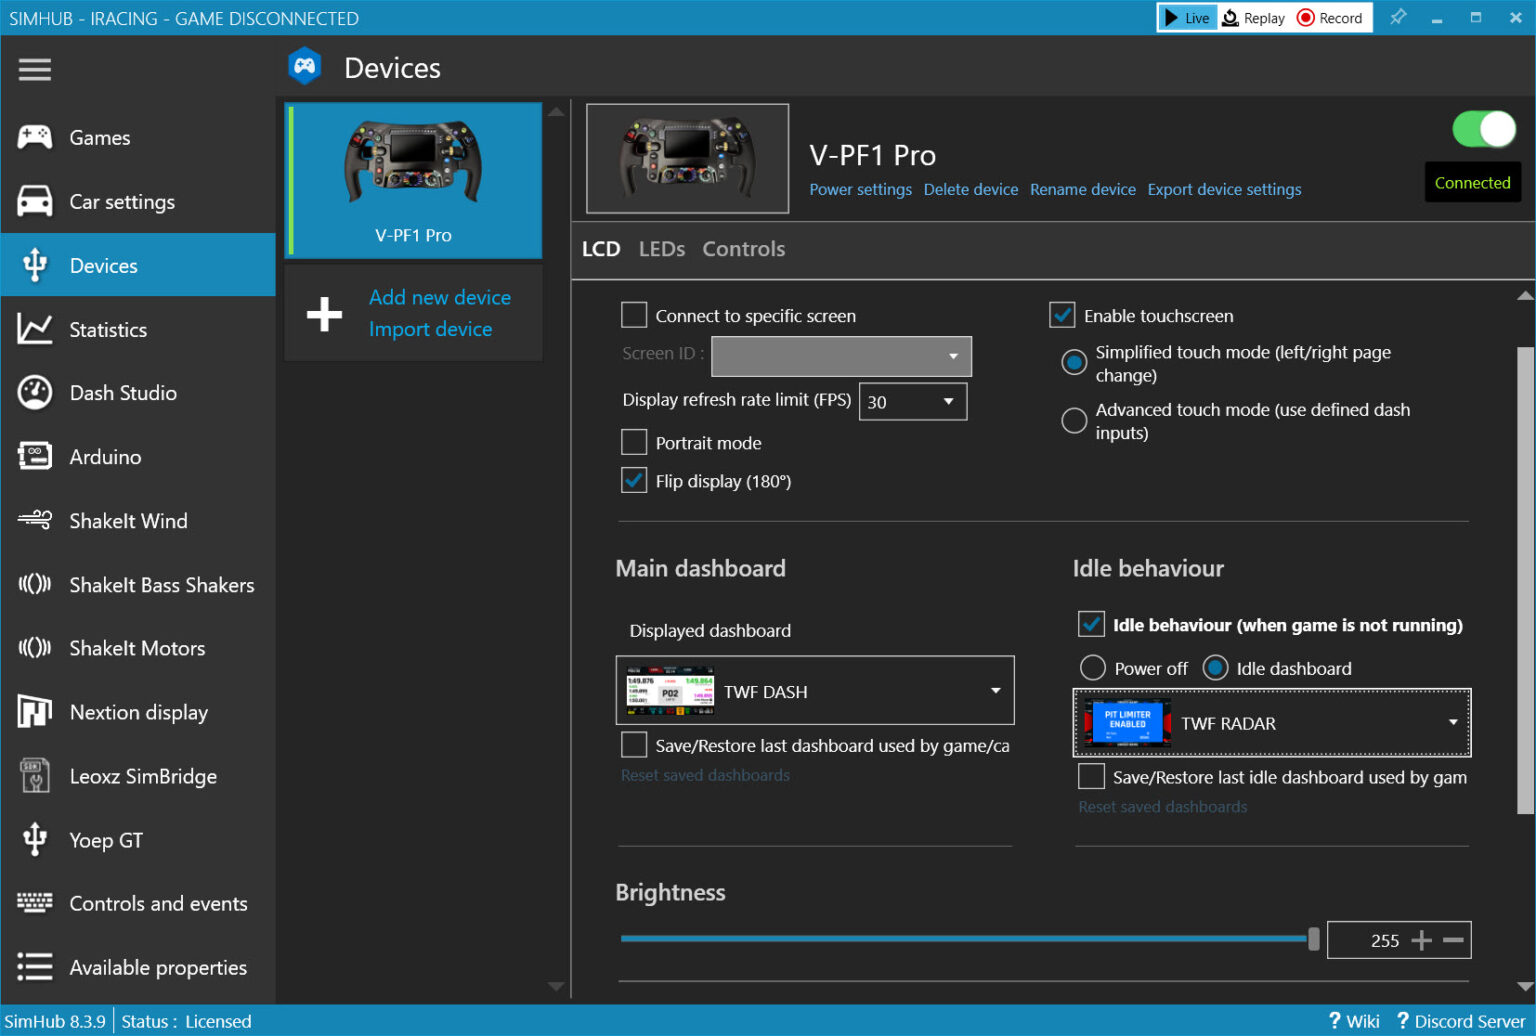Image resolution: width=1536 pixels, height=1036 pixels.
Task: Click the Statistics chart icon
Action: click(34, 329)
